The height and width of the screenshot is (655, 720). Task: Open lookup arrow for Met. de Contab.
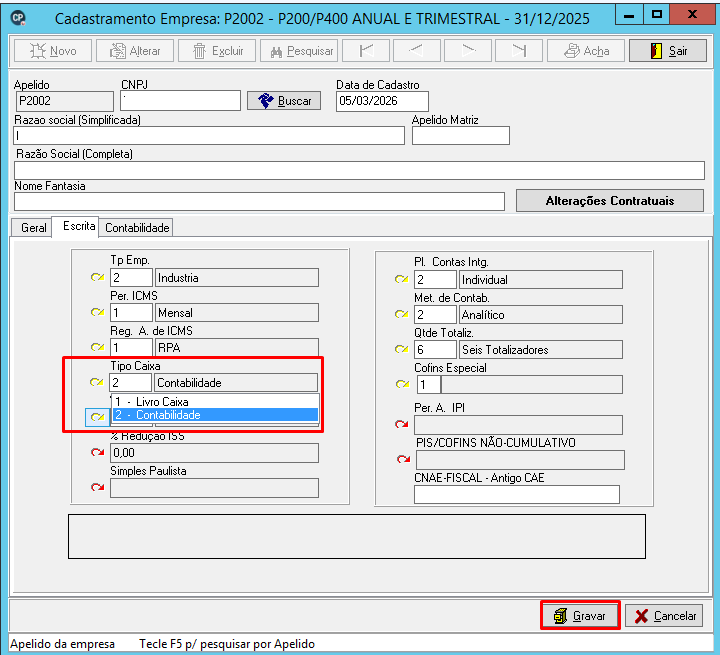(x=401, y=314)
